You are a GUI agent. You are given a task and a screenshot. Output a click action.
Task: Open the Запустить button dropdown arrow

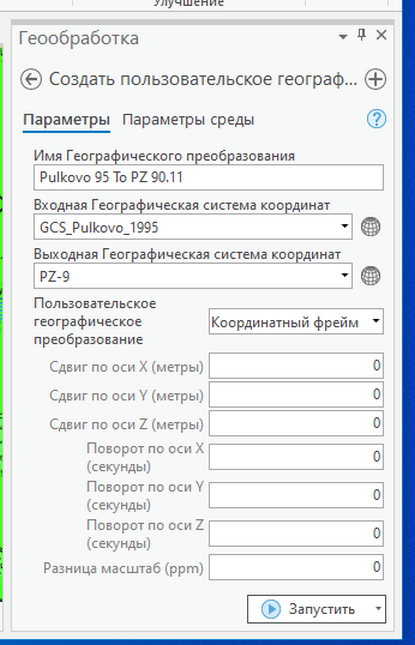(x=378, y=608)
